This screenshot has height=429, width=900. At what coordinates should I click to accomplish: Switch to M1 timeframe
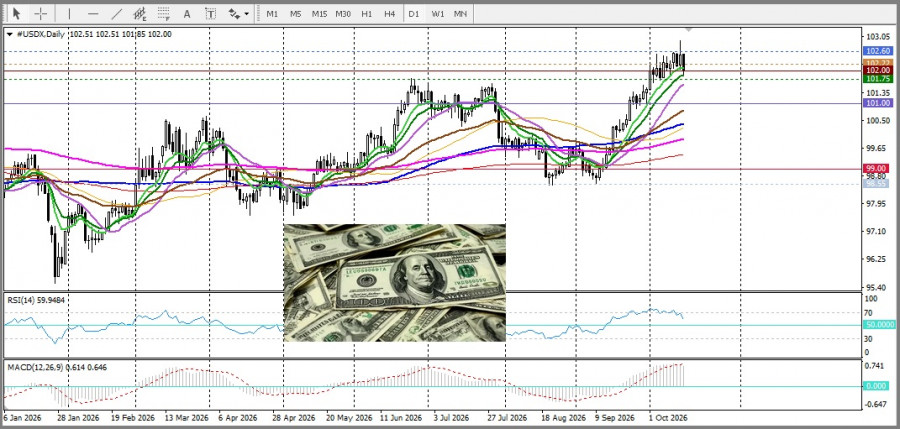click(x=272, y=13)
